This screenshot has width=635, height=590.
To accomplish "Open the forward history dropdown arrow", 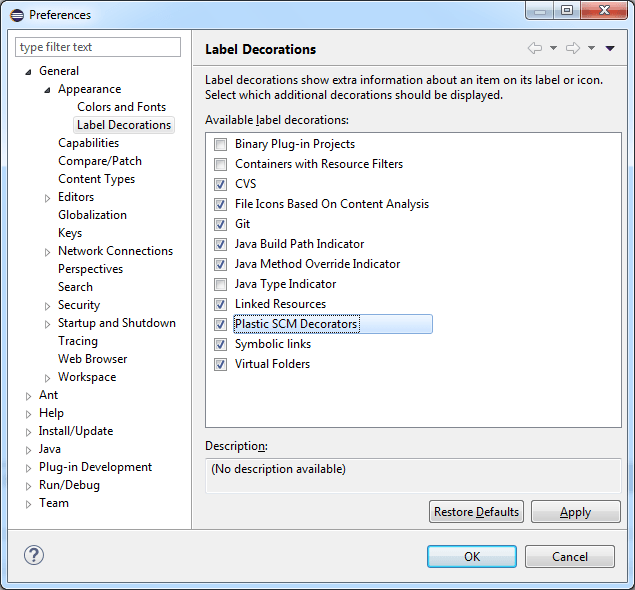I will coord(591,48).
